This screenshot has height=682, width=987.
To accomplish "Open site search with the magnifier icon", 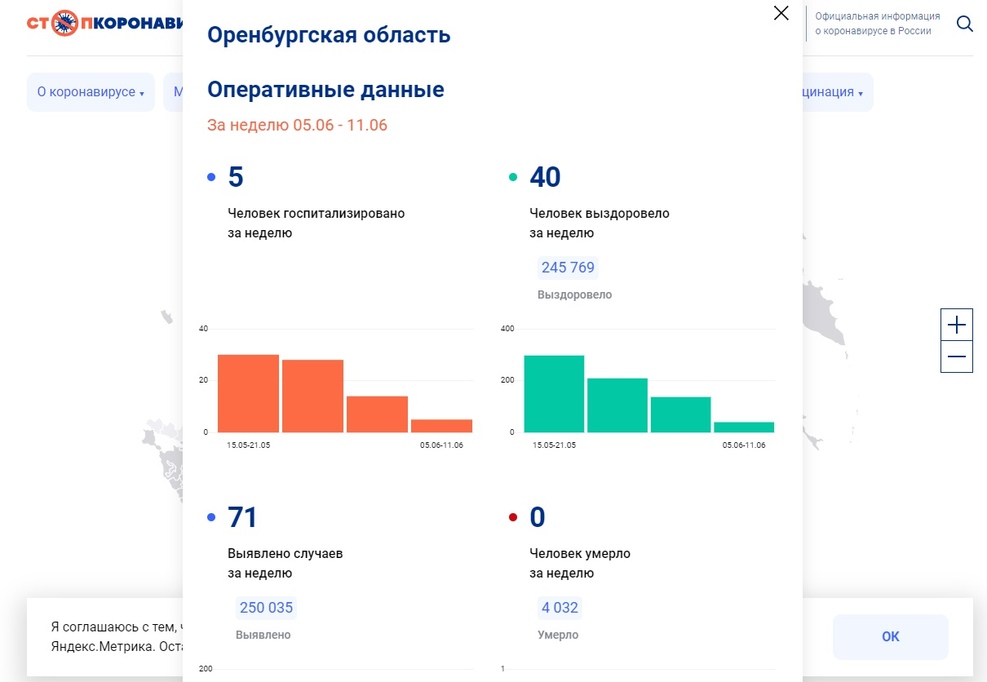I will click(964, 24).
